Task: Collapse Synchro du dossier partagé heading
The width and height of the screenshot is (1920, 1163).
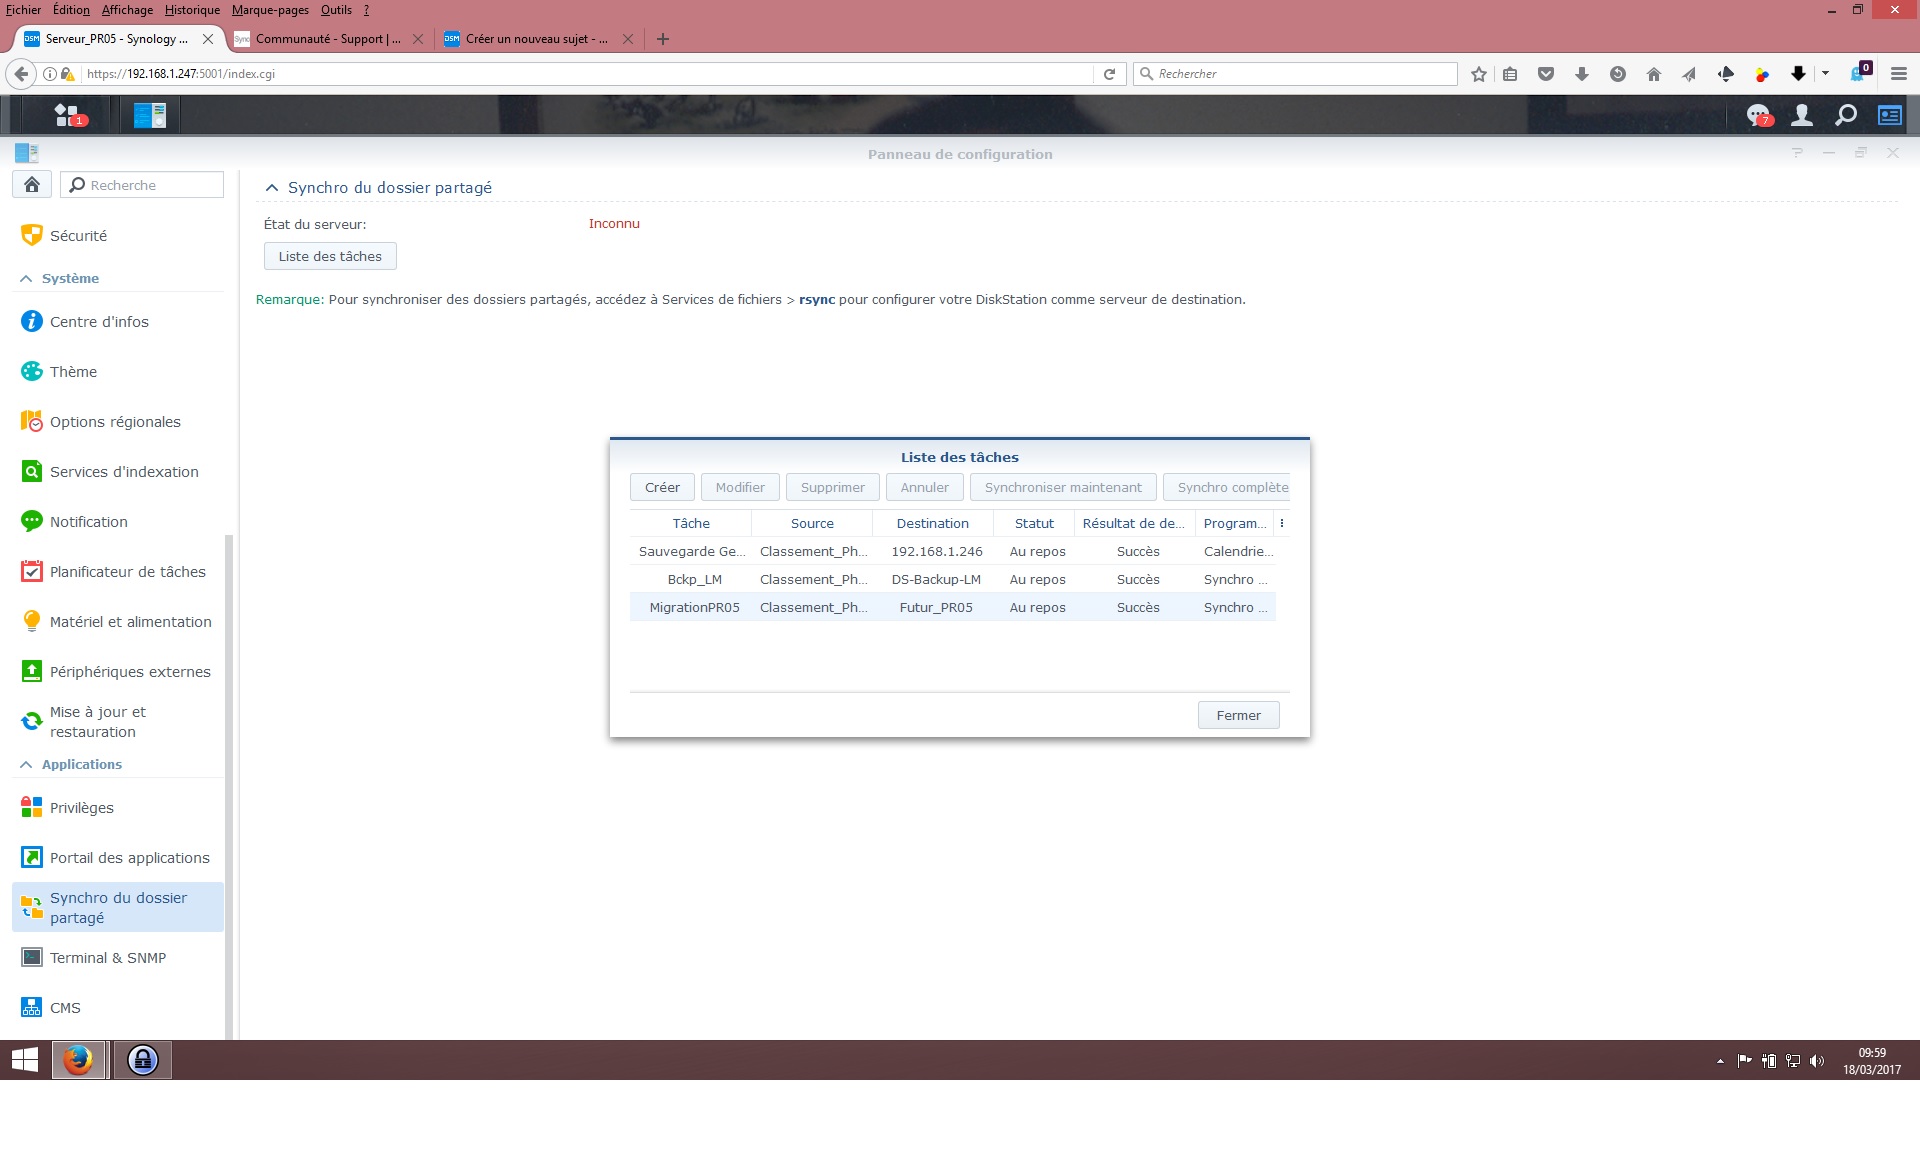Action: [271, 188]
